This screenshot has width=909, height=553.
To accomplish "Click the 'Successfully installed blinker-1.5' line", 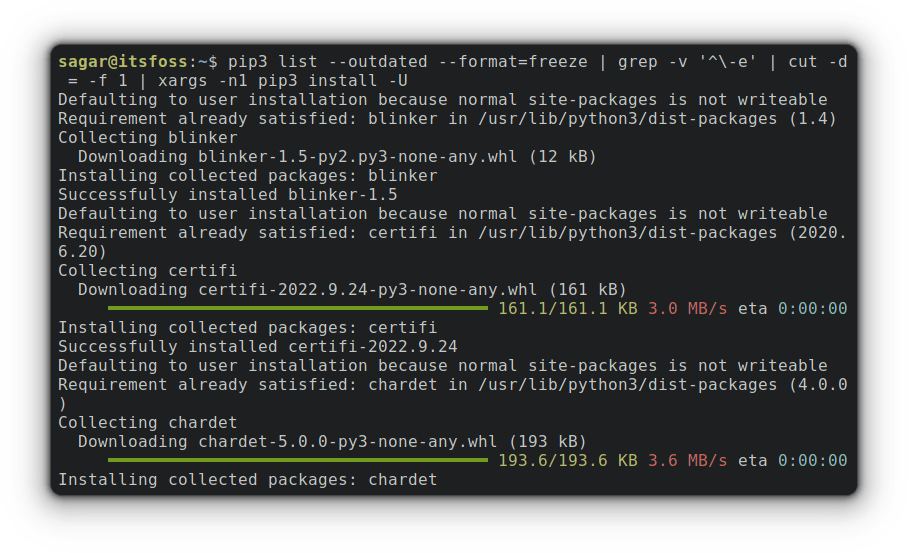I will click(x=227, y=195).
